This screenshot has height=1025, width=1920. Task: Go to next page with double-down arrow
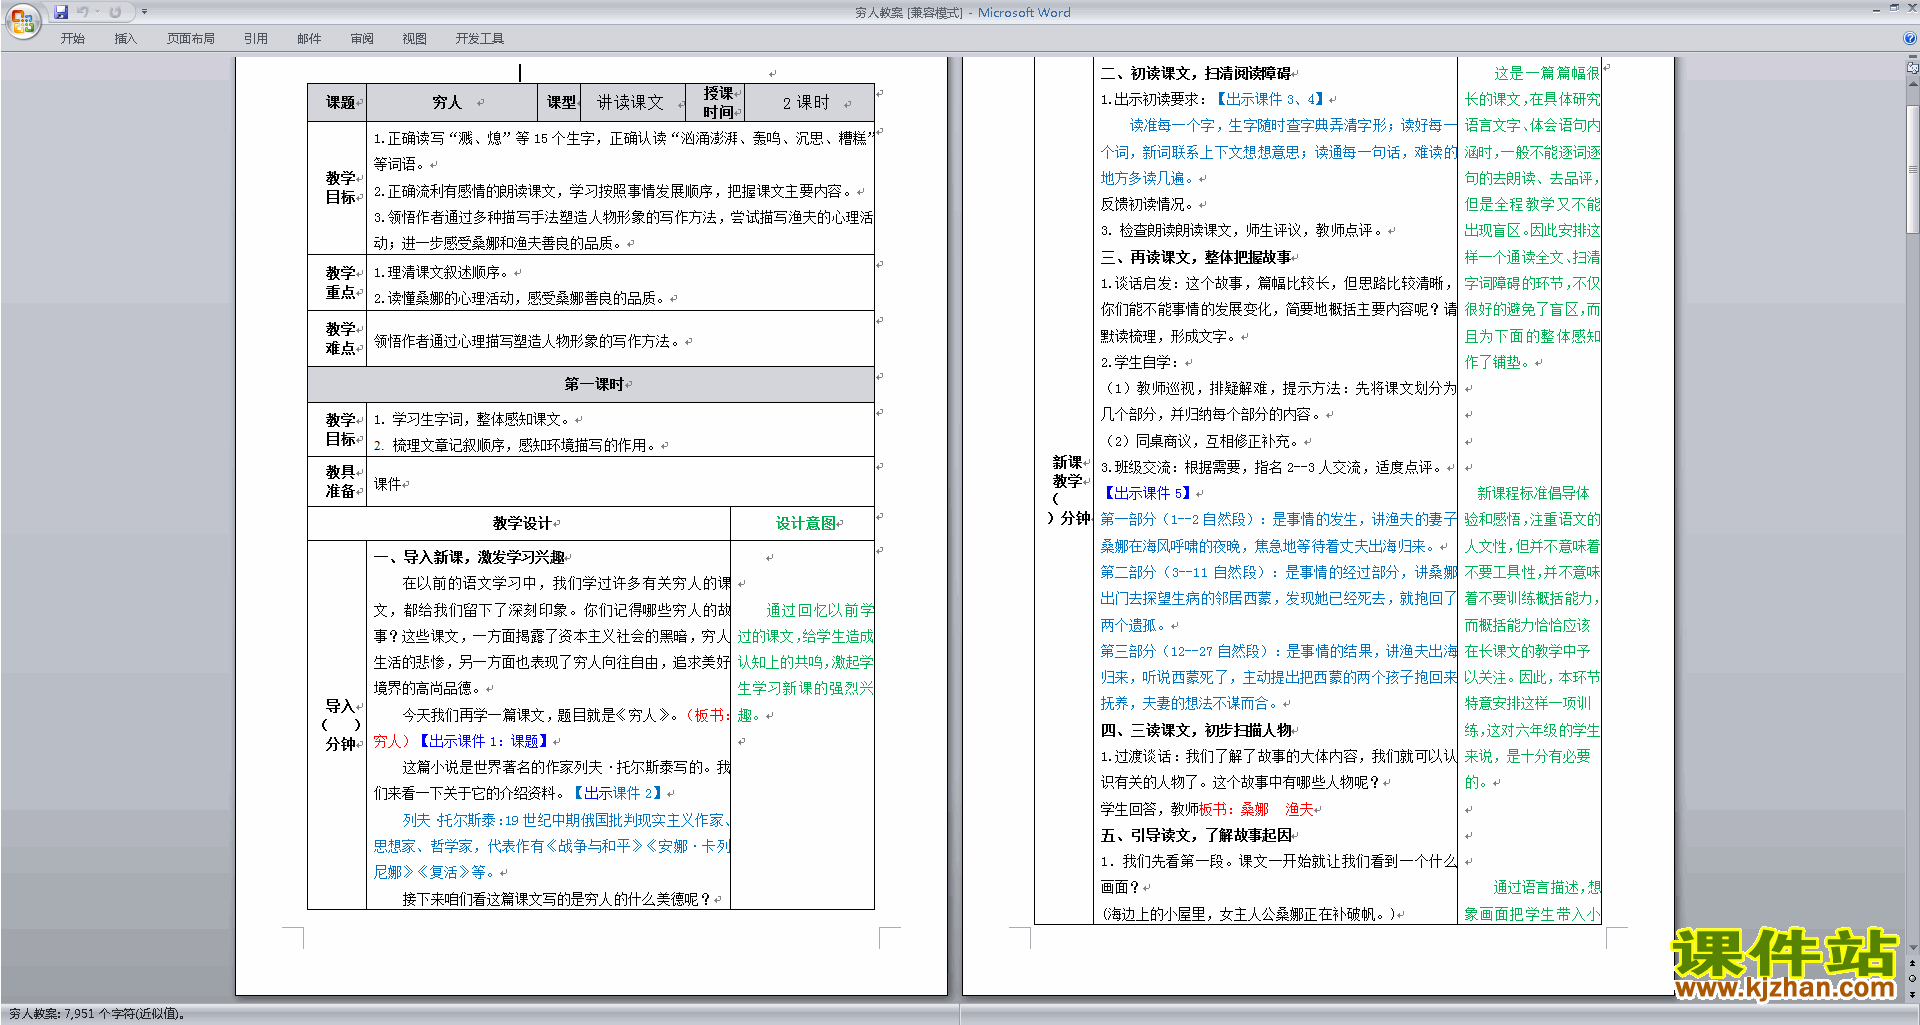(1913, 994)
